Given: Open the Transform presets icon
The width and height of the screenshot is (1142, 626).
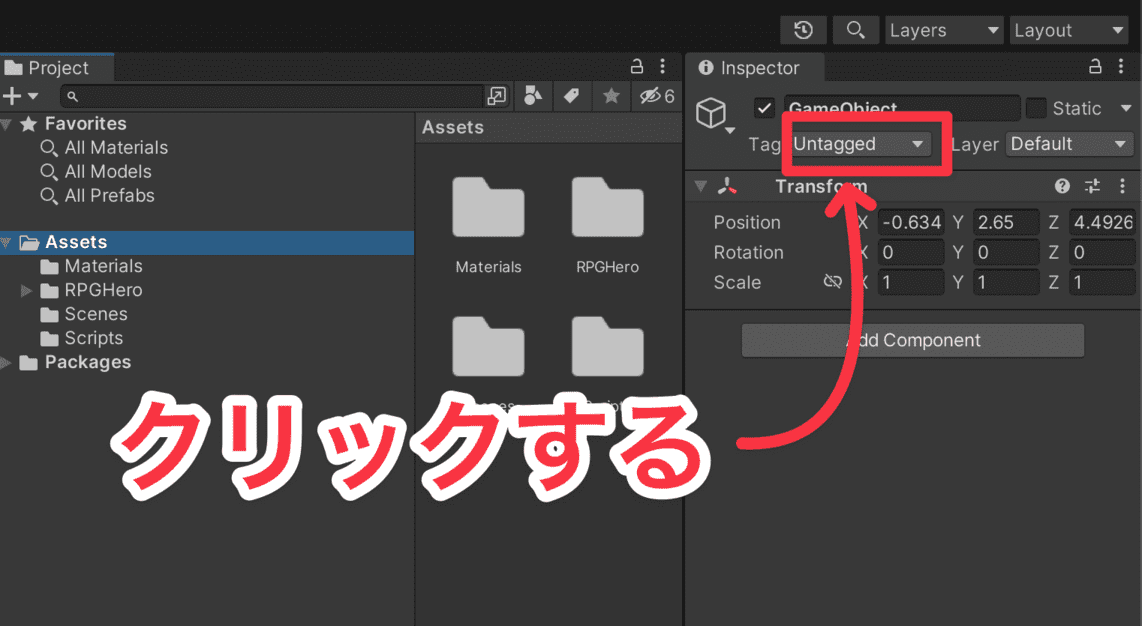Looking at the screenshot, I should point(1090,186).
